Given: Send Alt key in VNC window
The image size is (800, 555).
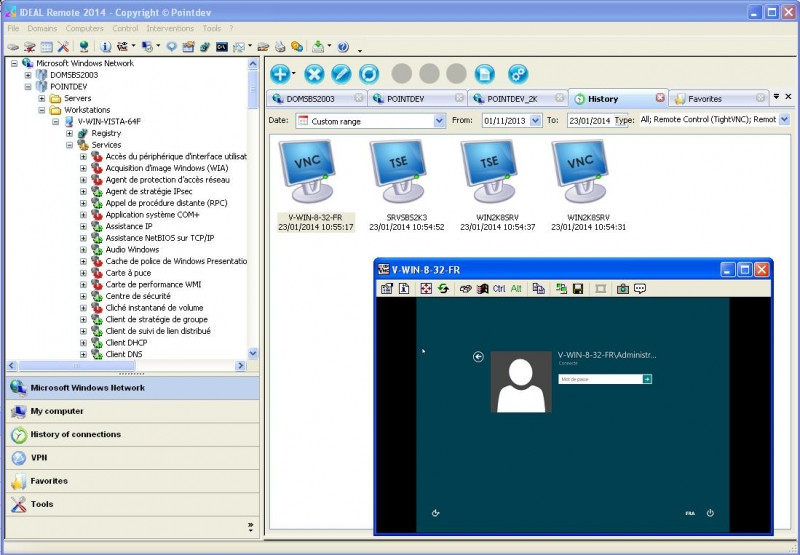Looking at the screenshot, I should [516, 289].
